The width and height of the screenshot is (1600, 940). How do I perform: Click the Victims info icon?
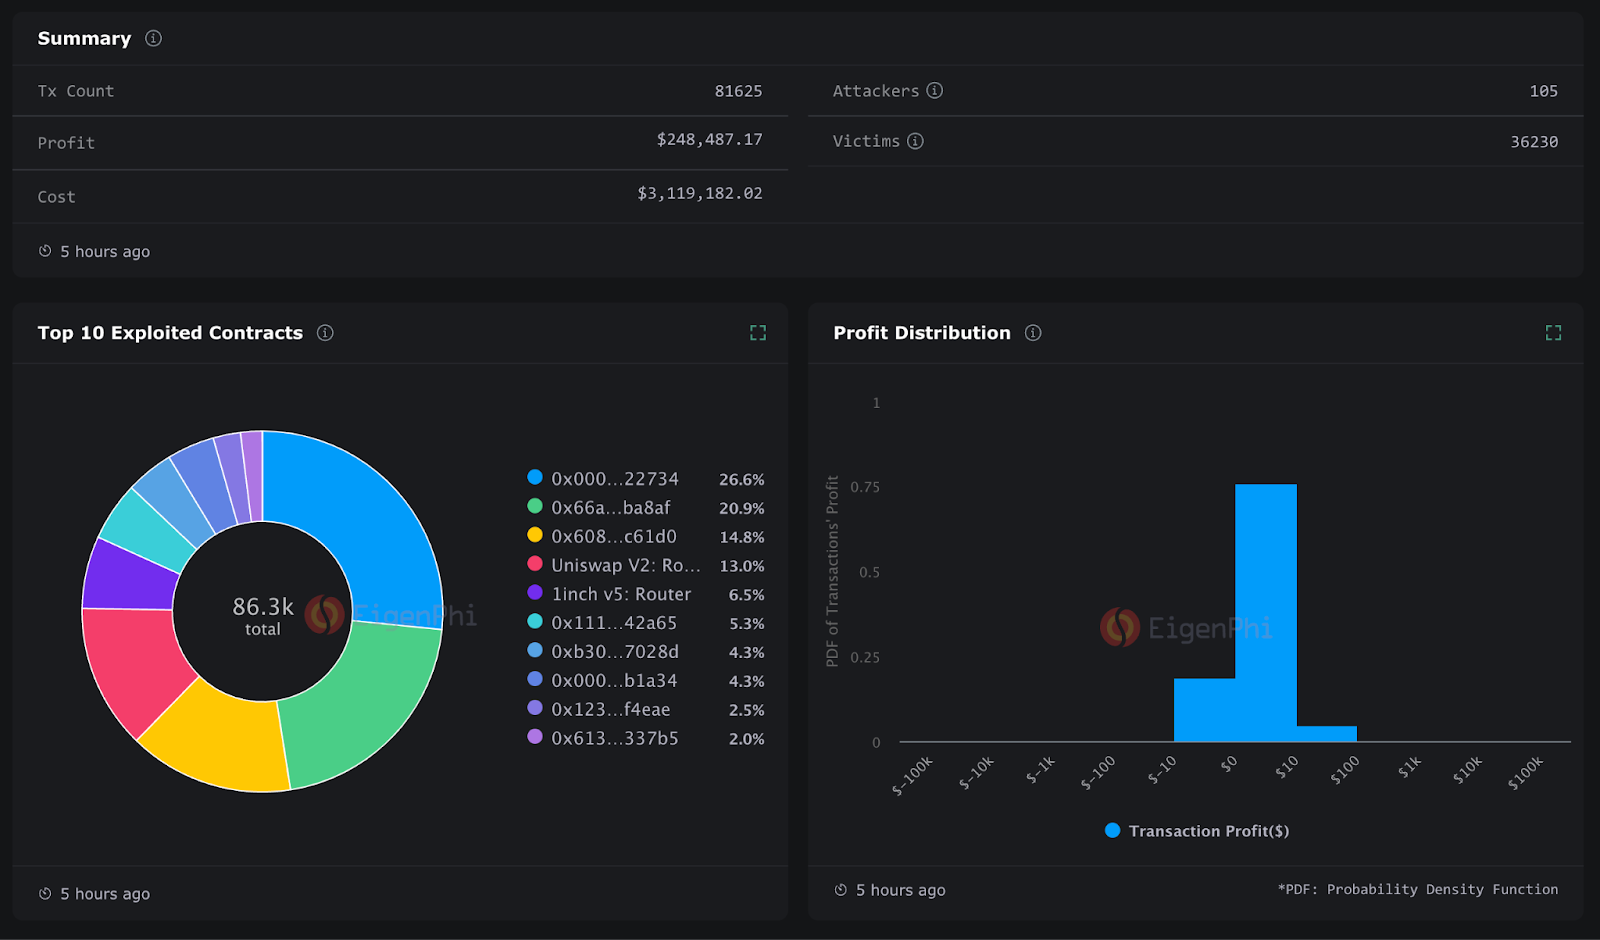[916, 141]
